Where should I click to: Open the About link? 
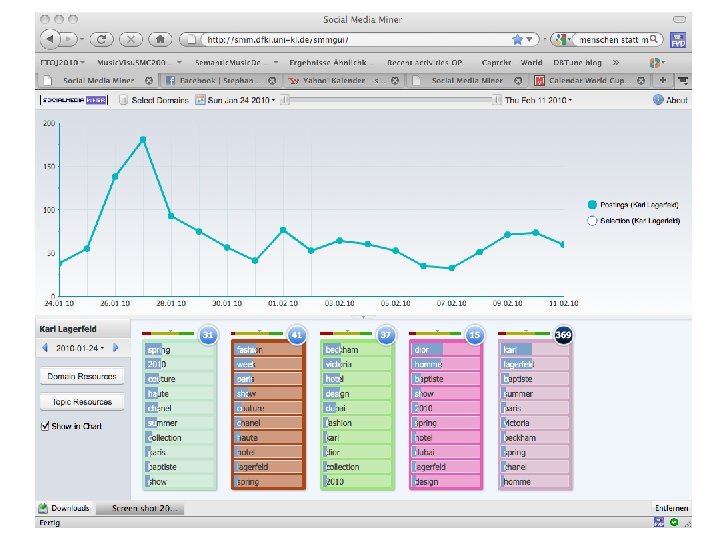676,100
